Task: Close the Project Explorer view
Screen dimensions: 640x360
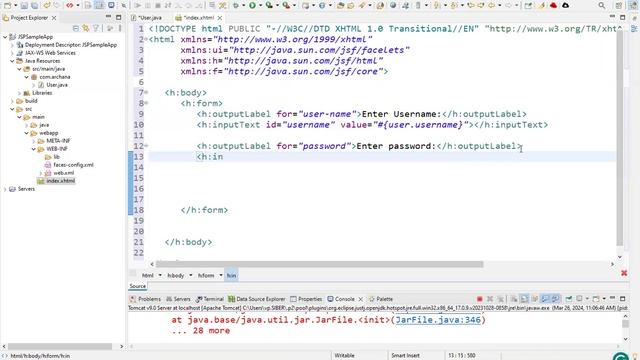Action: click(x=54, y=18)
